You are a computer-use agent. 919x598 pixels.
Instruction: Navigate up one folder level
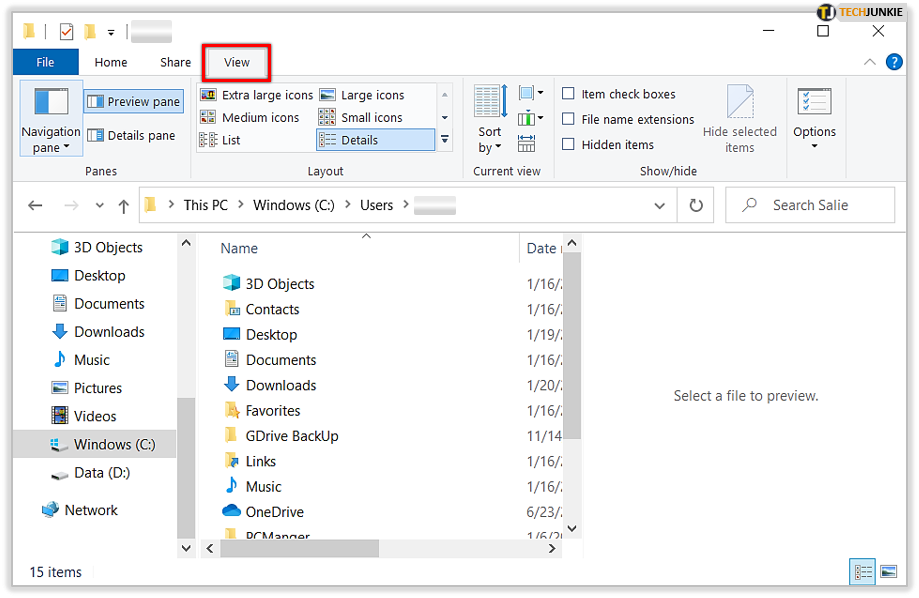tap(122, 205)
